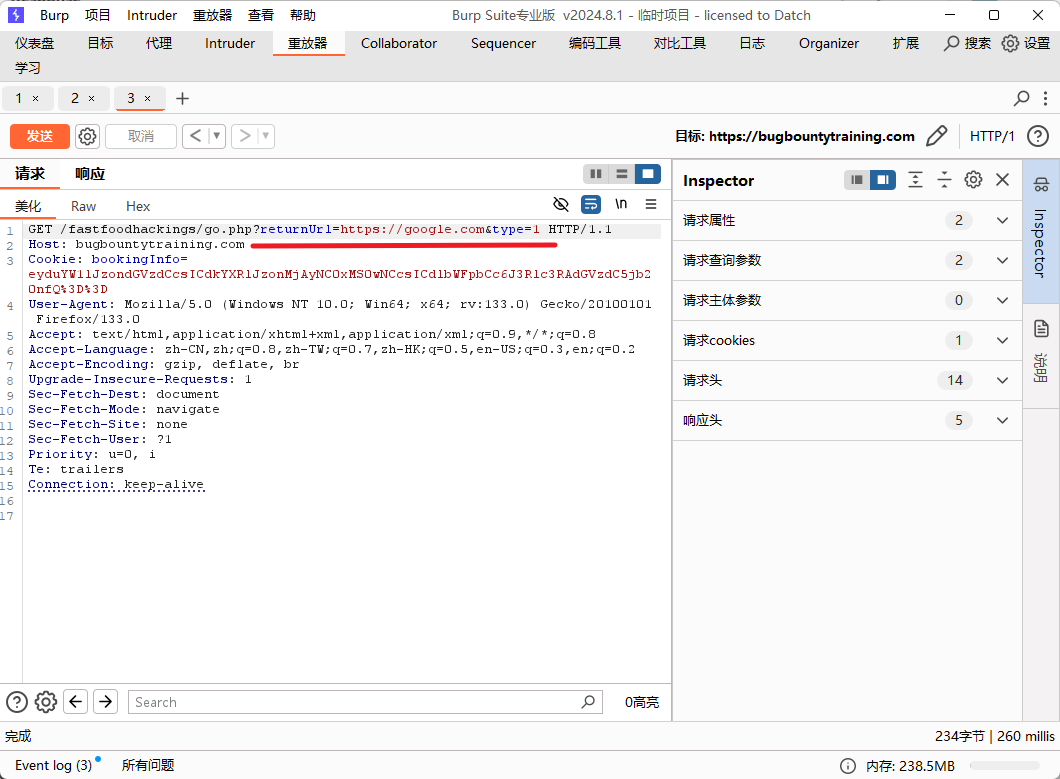
Task: Open help icon beside HTTP/1
Action: (1038, 136)
